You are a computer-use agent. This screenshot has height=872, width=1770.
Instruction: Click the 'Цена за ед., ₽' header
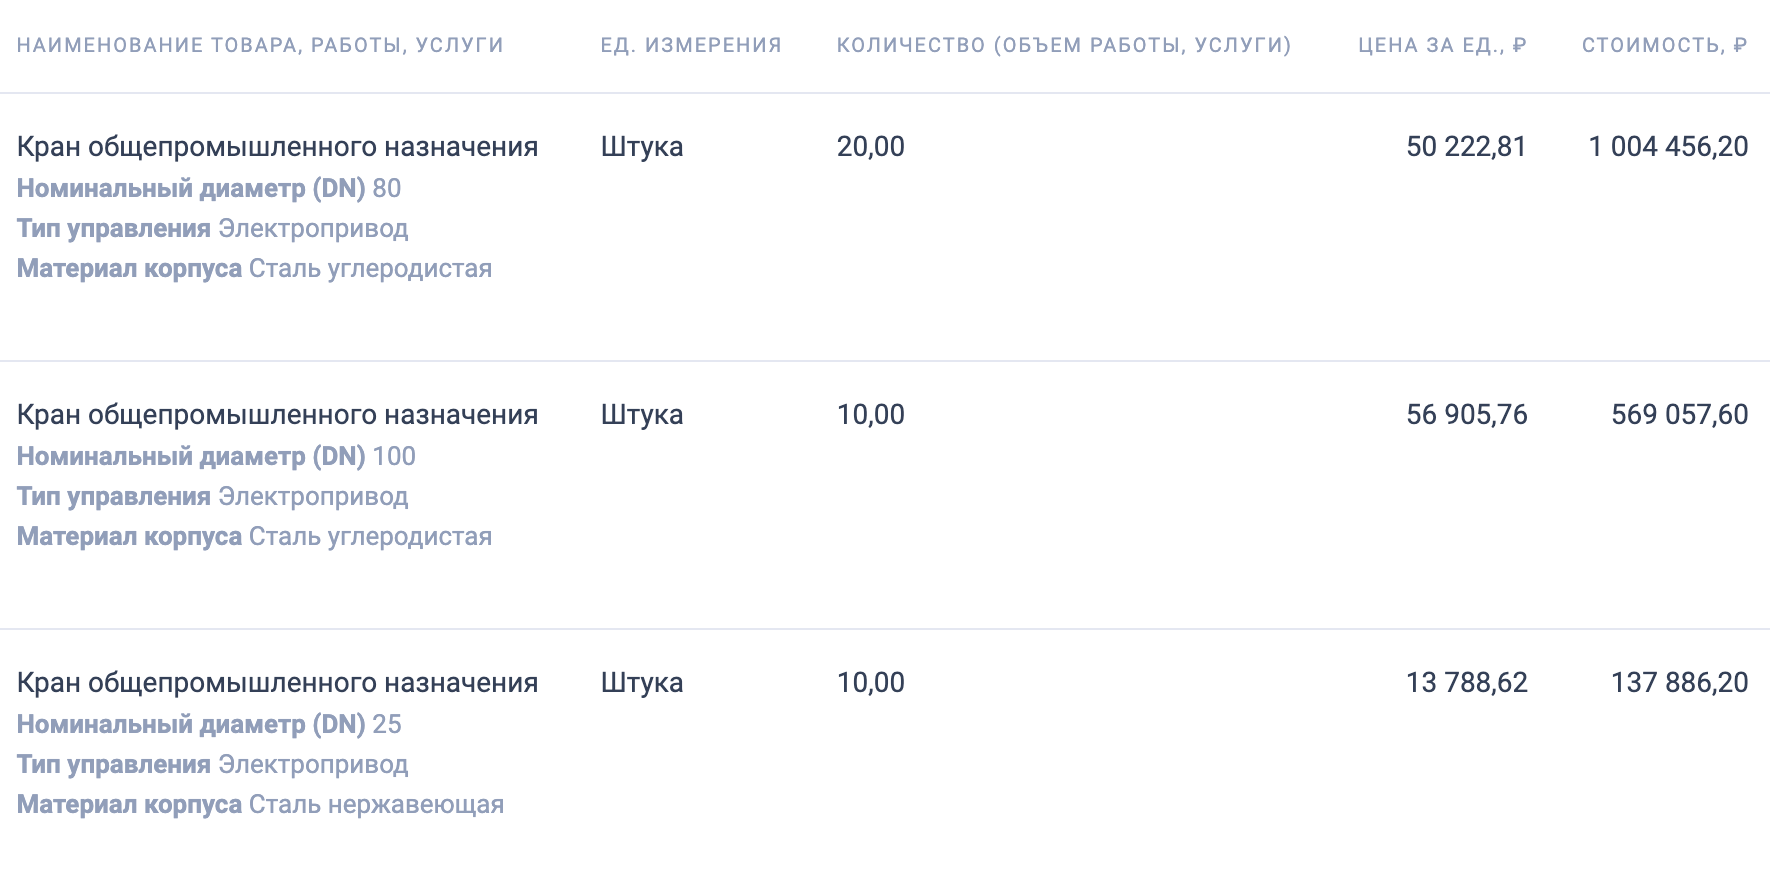coord(1442,45)
